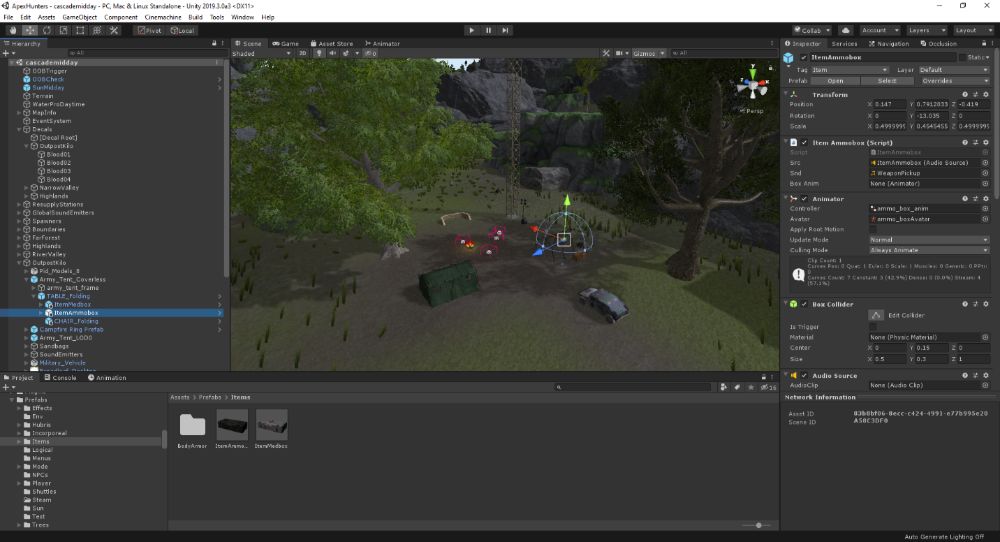This screenshot has height=542, width=1000.
Task: Enable the Is Trigger checkbox
Action: coord(873,326)
